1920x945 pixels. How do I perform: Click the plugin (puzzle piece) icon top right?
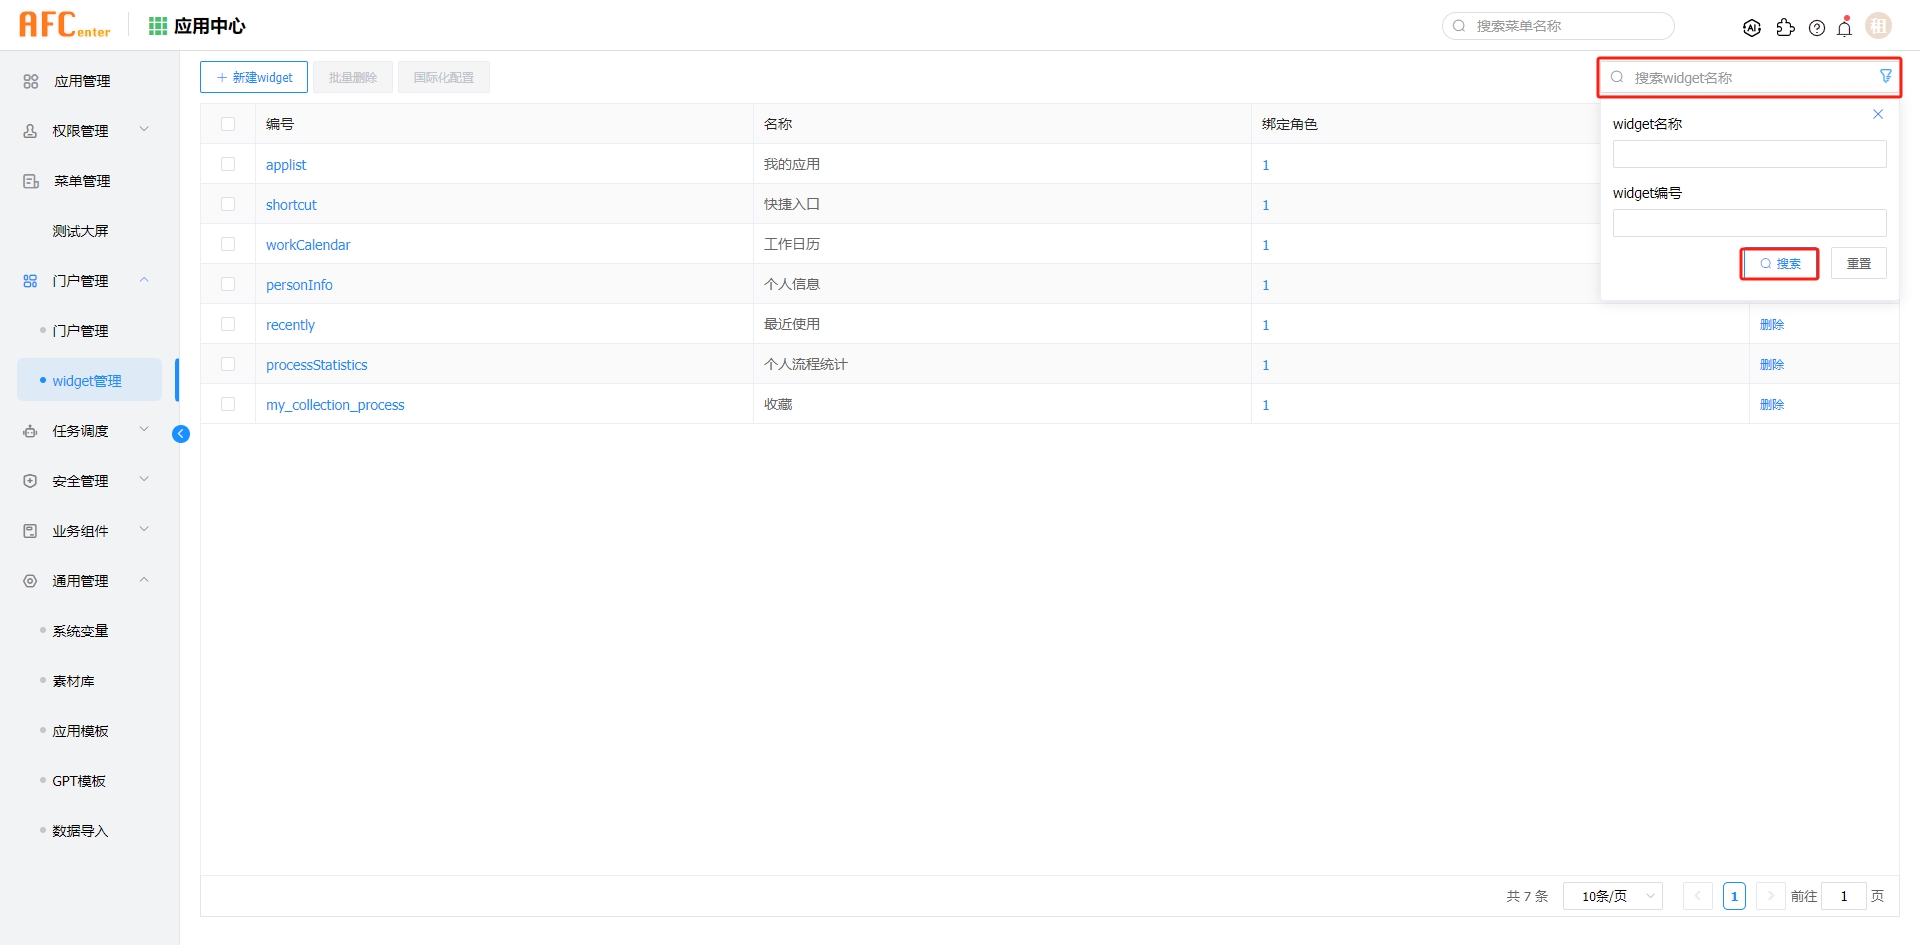point(1786,28)
